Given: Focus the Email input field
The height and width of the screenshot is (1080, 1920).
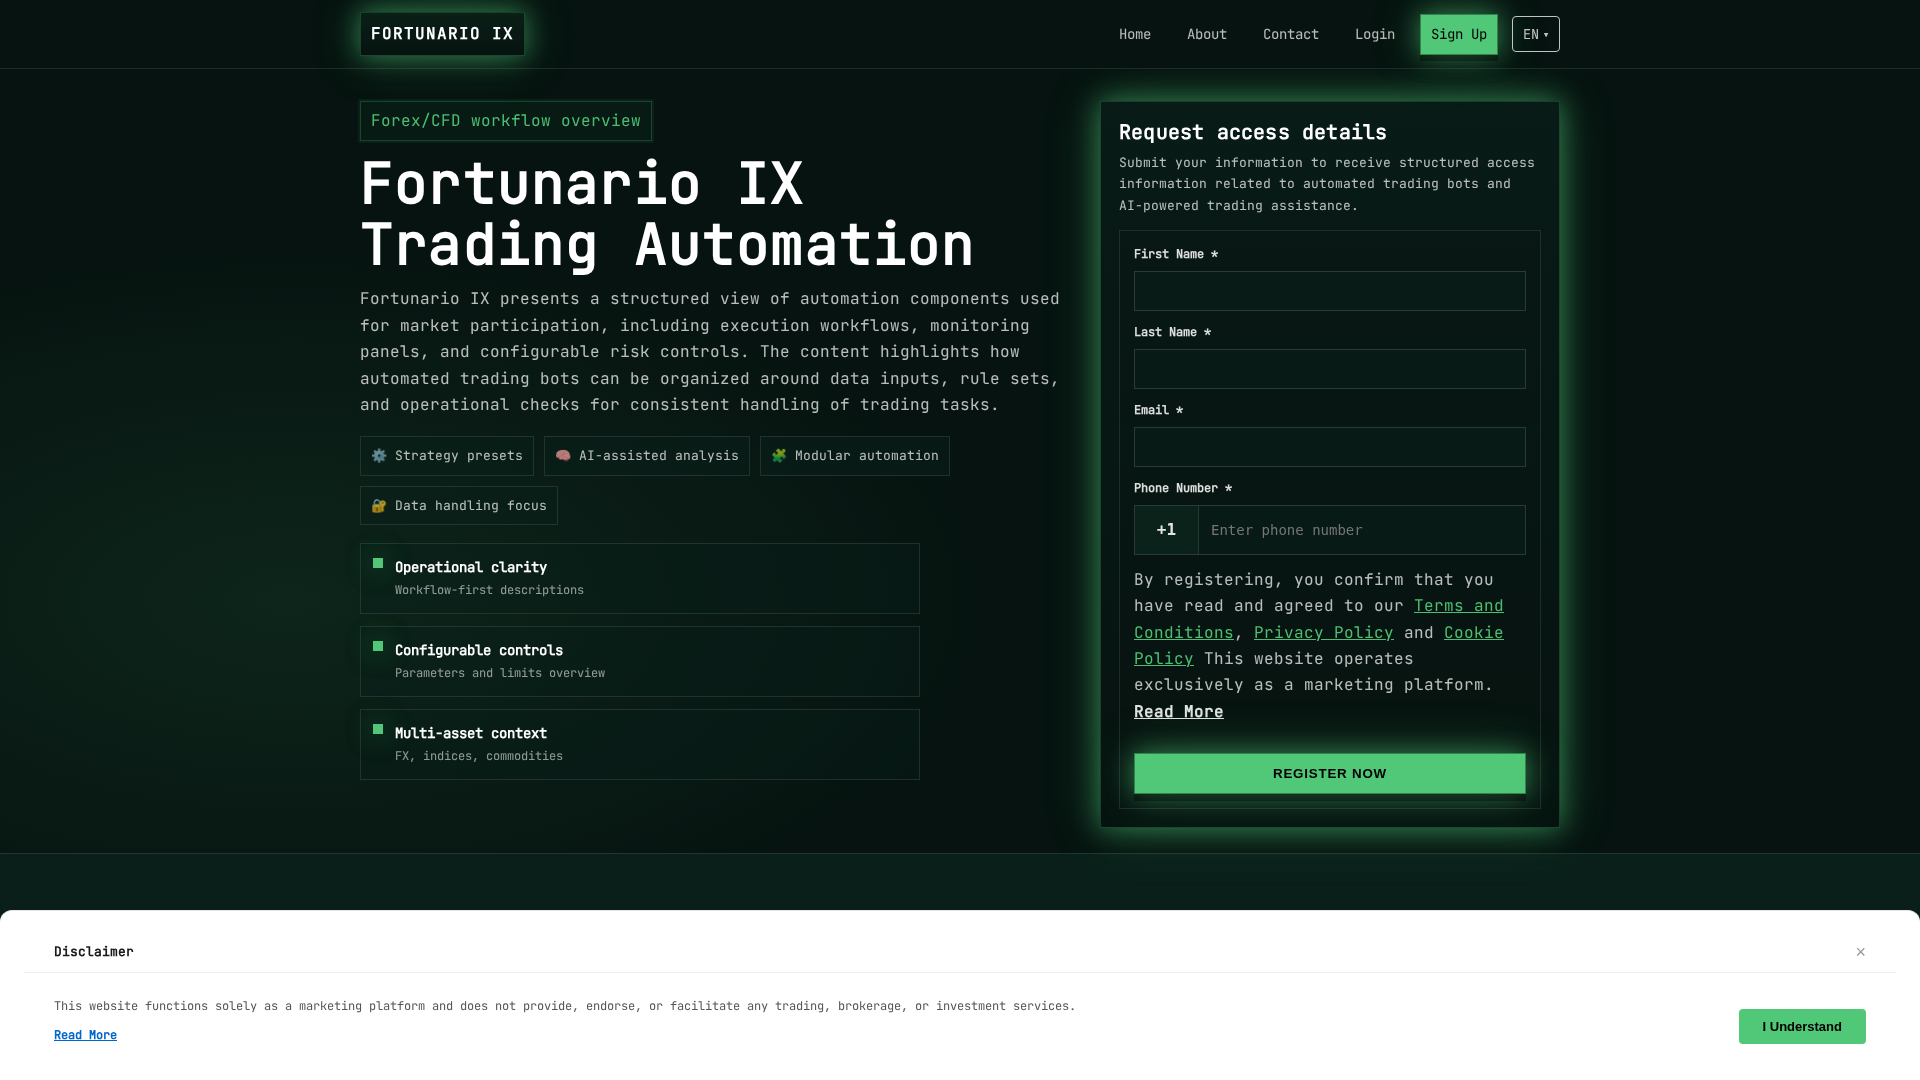Looking at the screenshot, I should pos(1330,447).
